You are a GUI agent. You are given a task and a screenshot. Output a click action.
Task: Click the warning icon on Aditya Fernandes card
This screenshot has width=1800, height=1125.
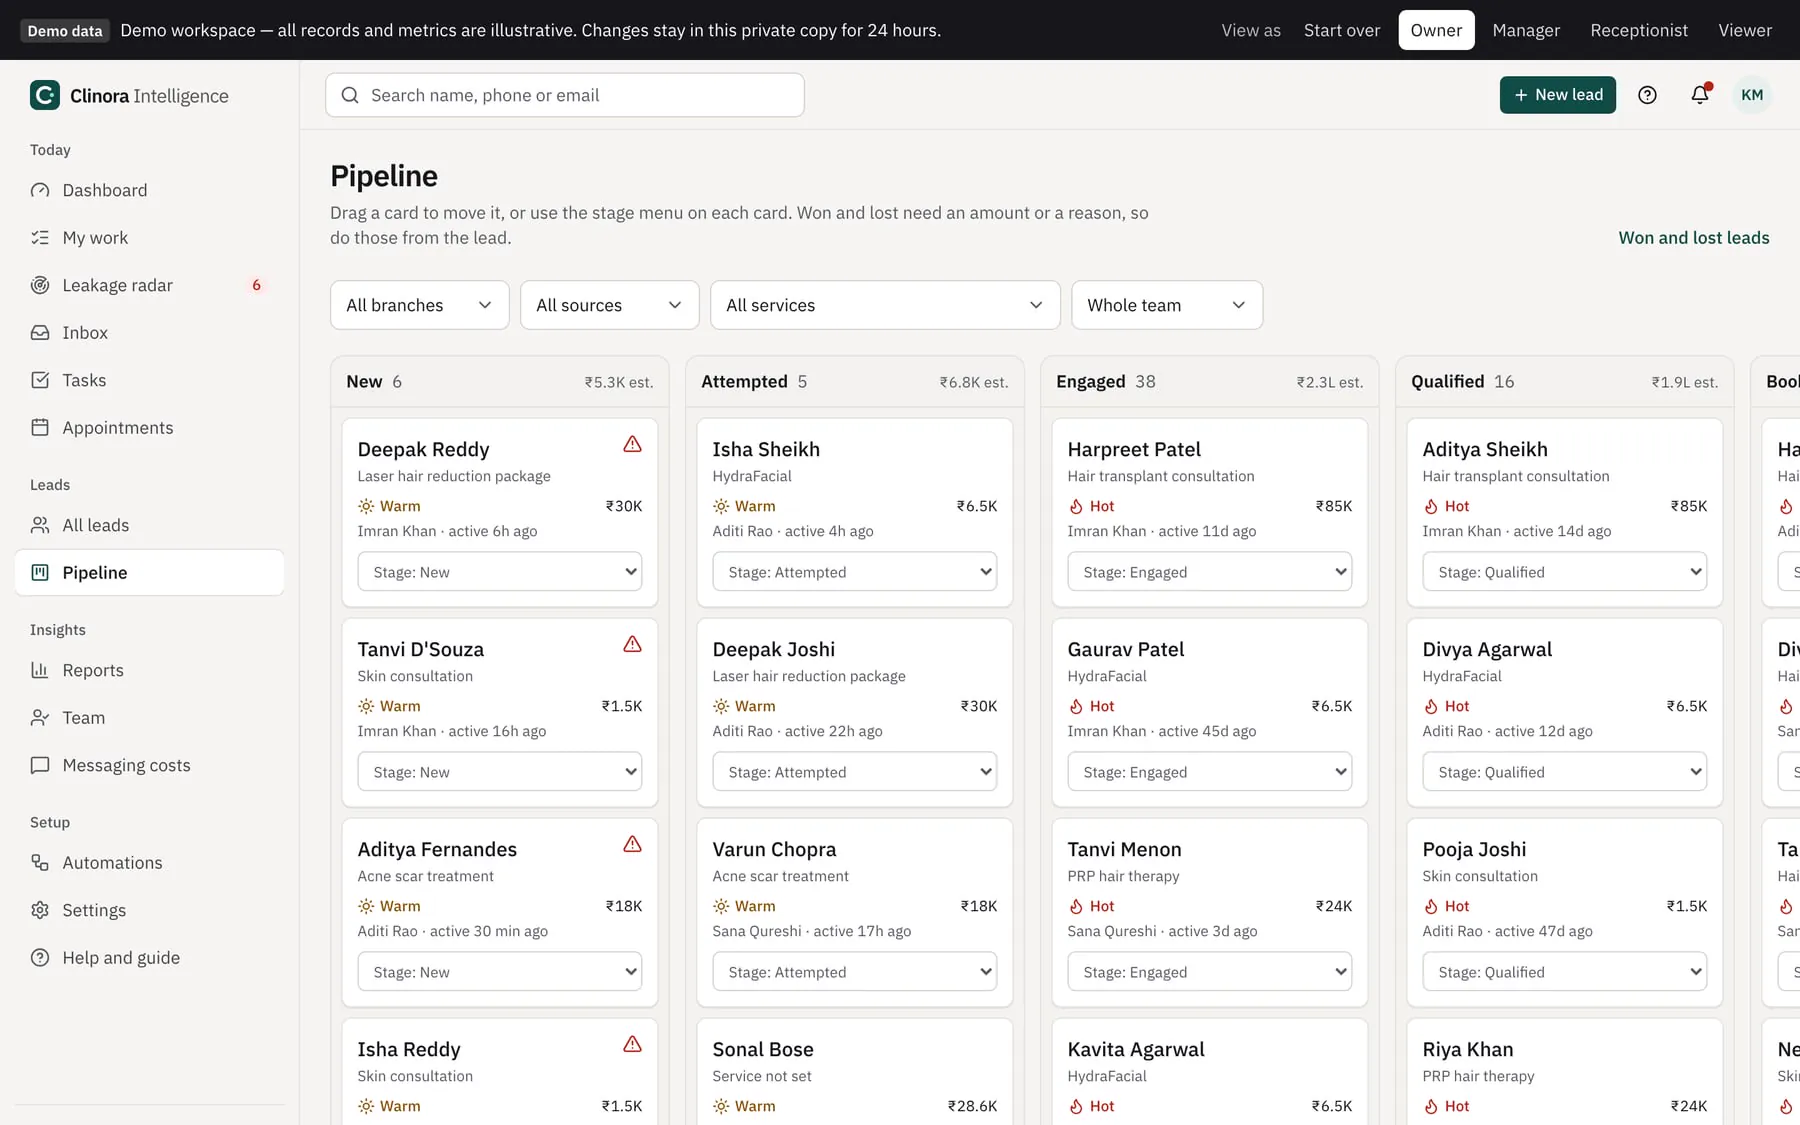coord(632,844)
